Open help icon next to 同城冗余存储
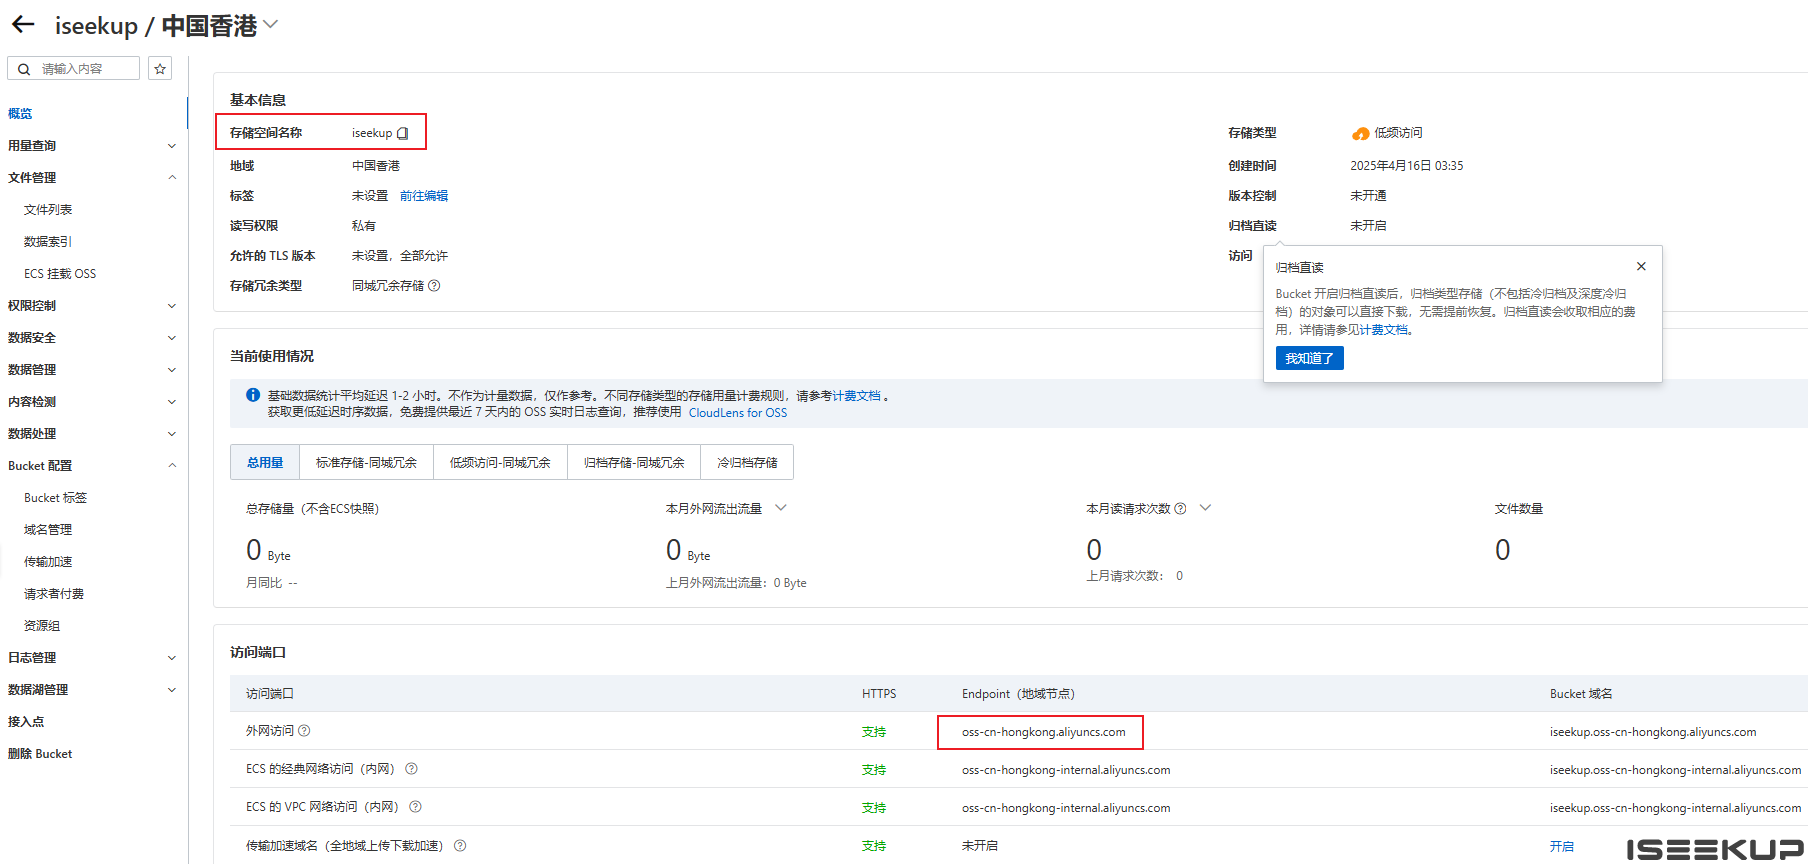This screenshot has height=864, width=1808. (434, 286)
